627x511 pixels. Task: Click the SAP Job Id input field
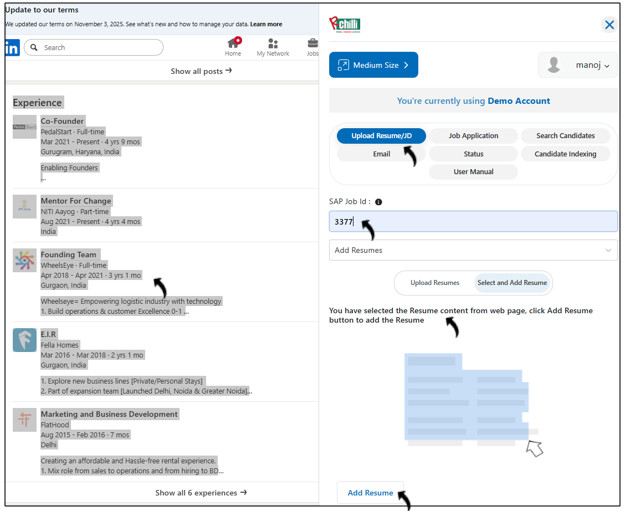point(473,222)
